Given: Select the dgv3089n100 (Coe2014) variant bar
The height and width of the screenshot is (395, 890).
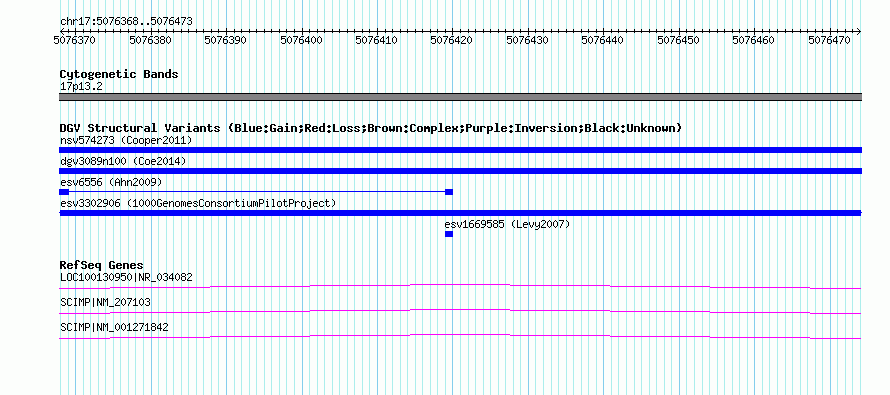Looking at the screenshot, I should (460, 171).
